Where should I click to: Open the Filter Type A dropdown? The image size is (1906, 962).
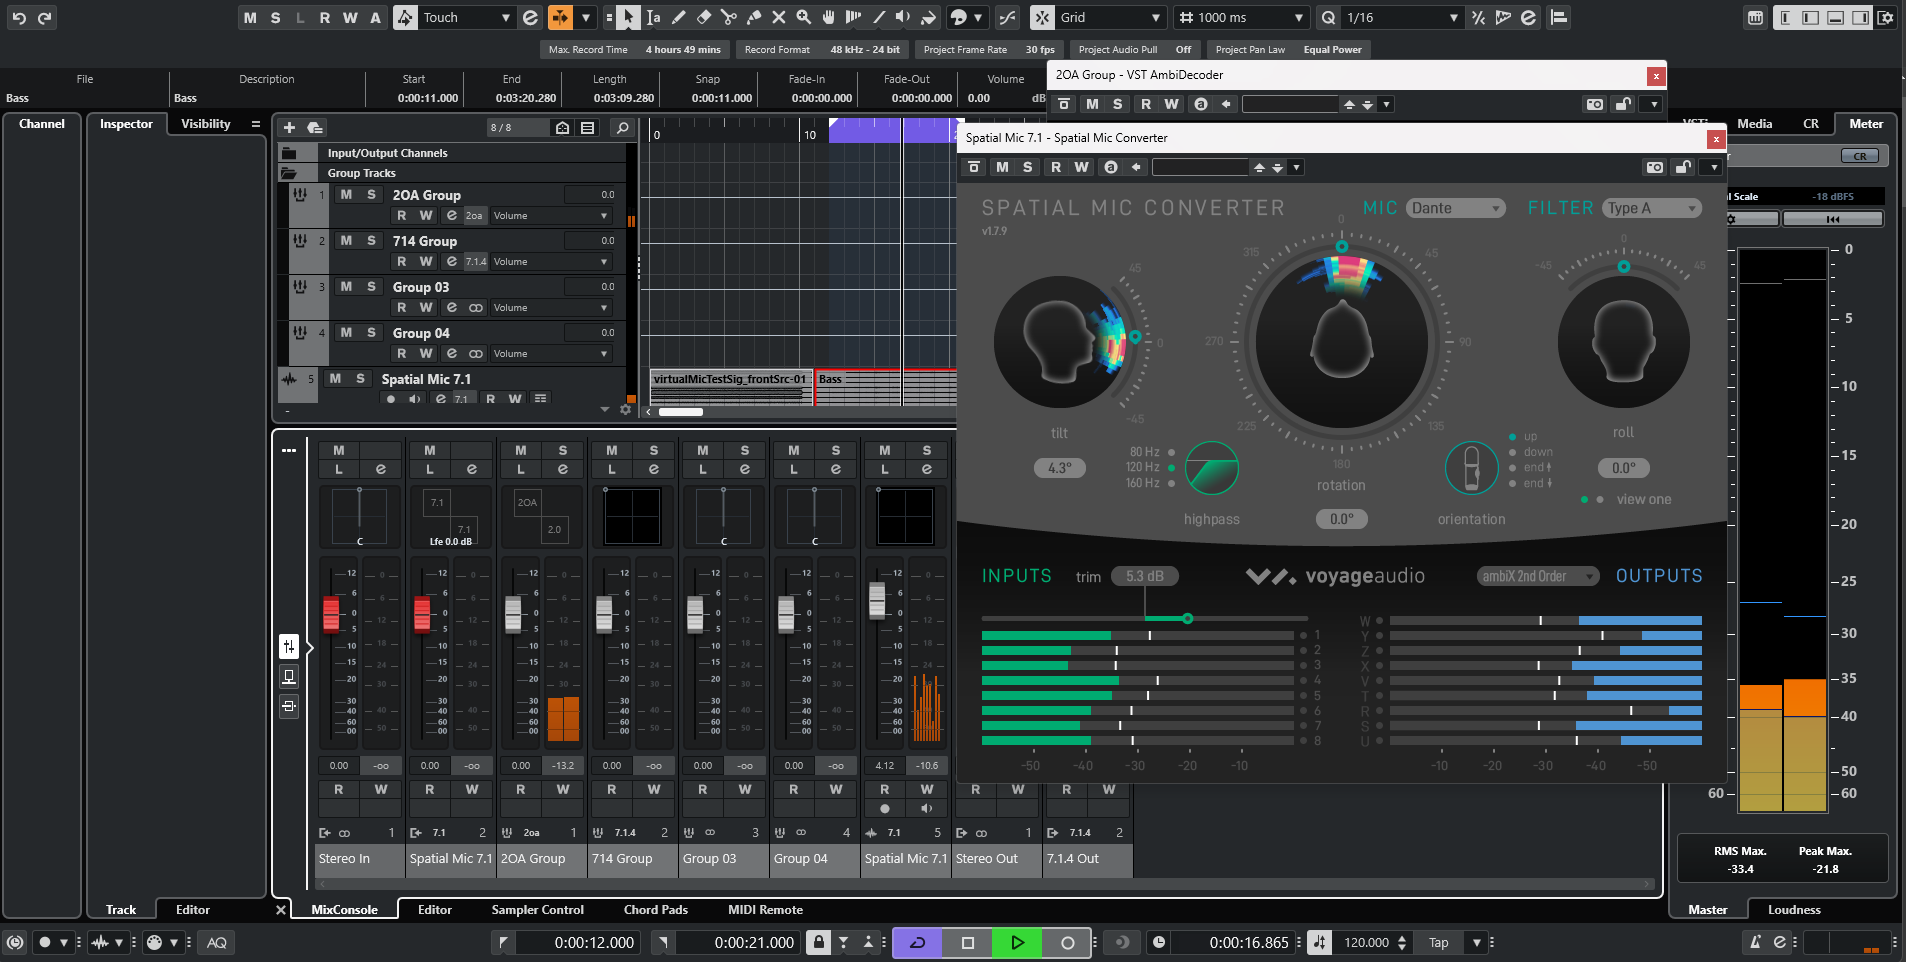(x=1651, y=207)
